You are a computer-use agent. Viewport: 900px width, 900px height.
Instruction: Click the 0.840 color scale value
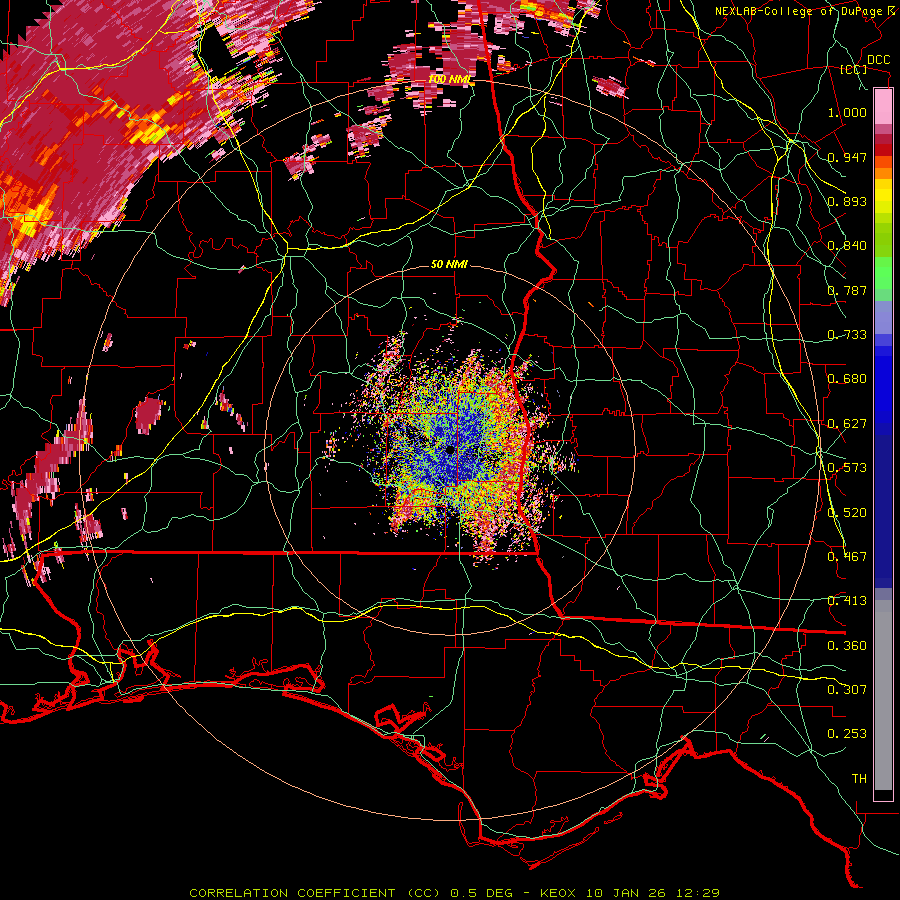[x=847, y=246]
